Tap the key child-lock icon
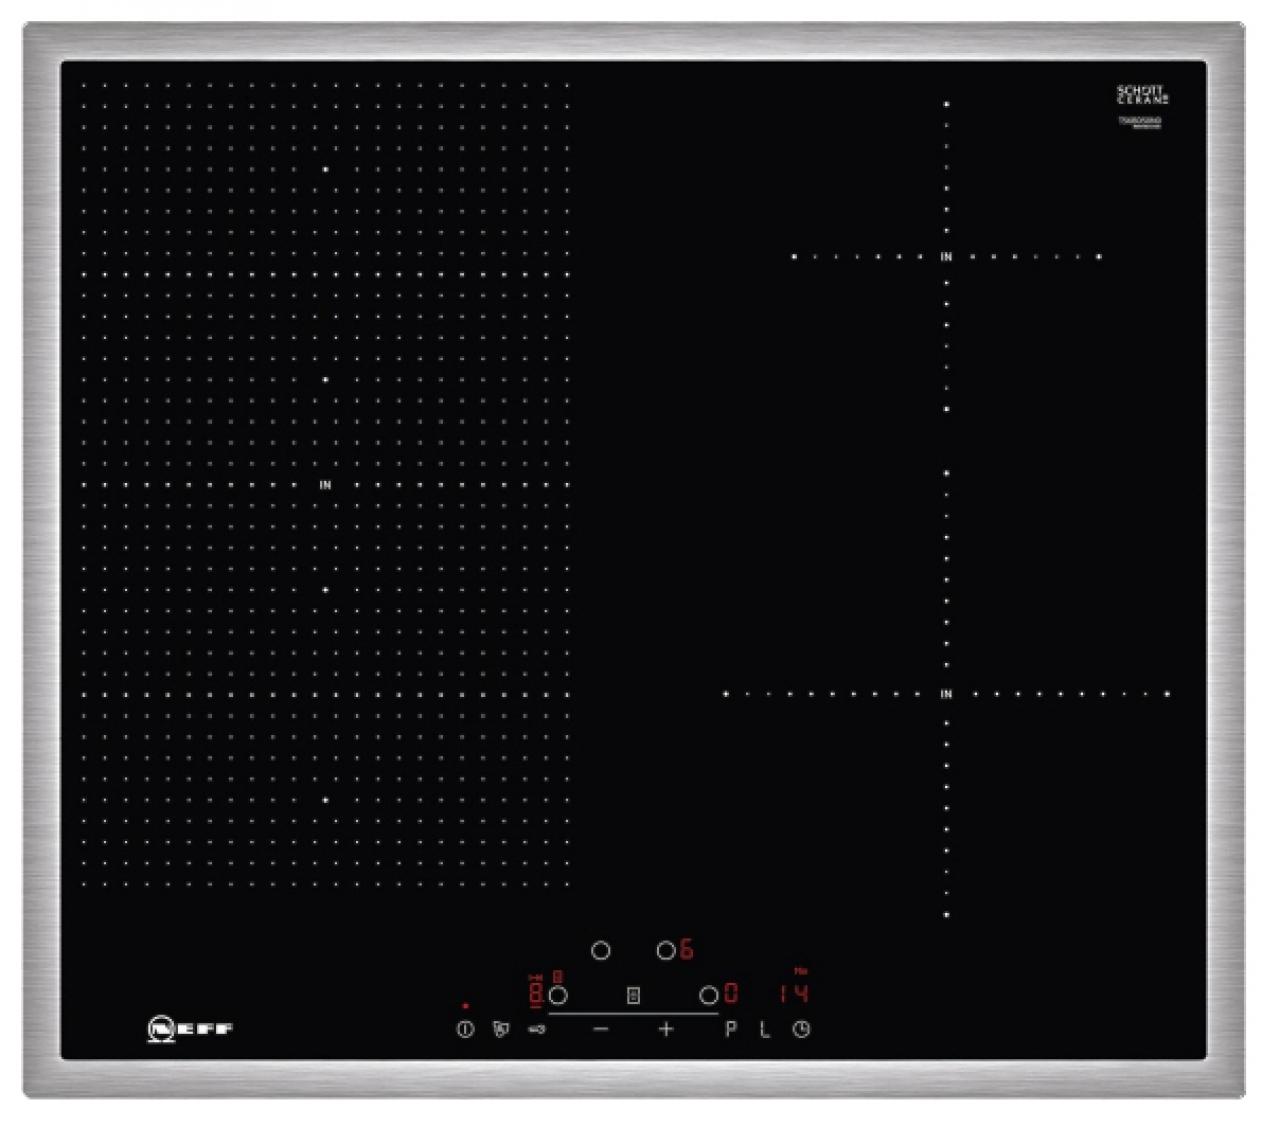The width and height of the screenshot is (1280, 1127). click(535, 1029)
